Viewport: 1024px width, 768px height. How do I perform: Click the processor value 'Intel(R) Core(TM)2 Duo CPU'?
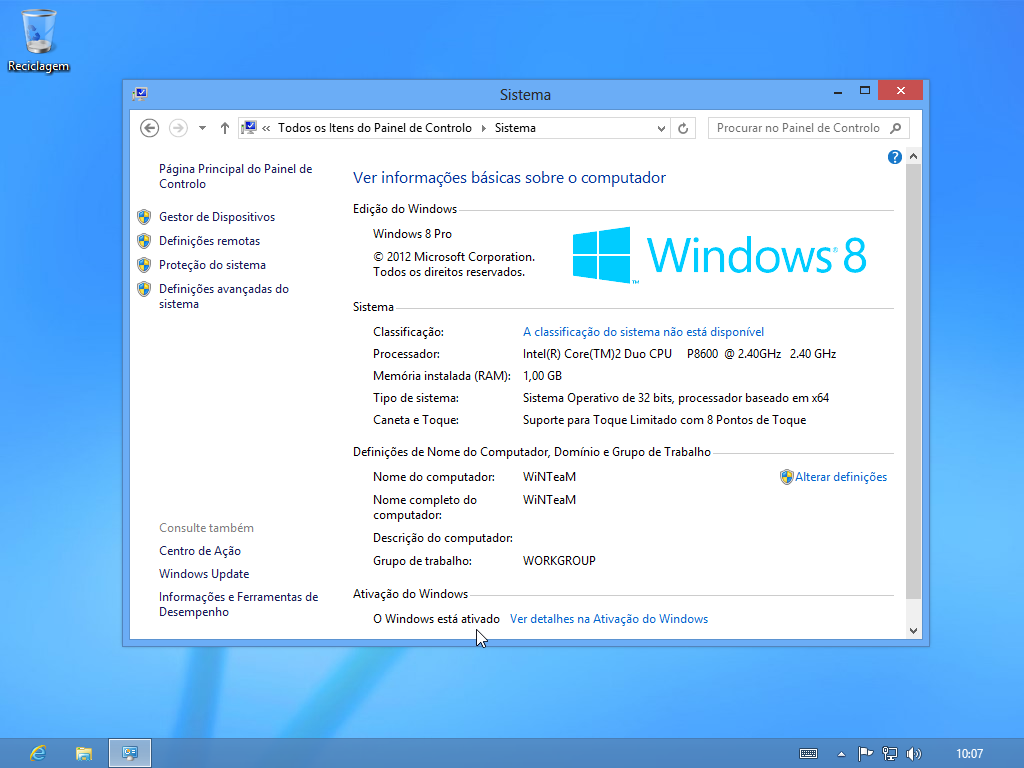[597, 354]
